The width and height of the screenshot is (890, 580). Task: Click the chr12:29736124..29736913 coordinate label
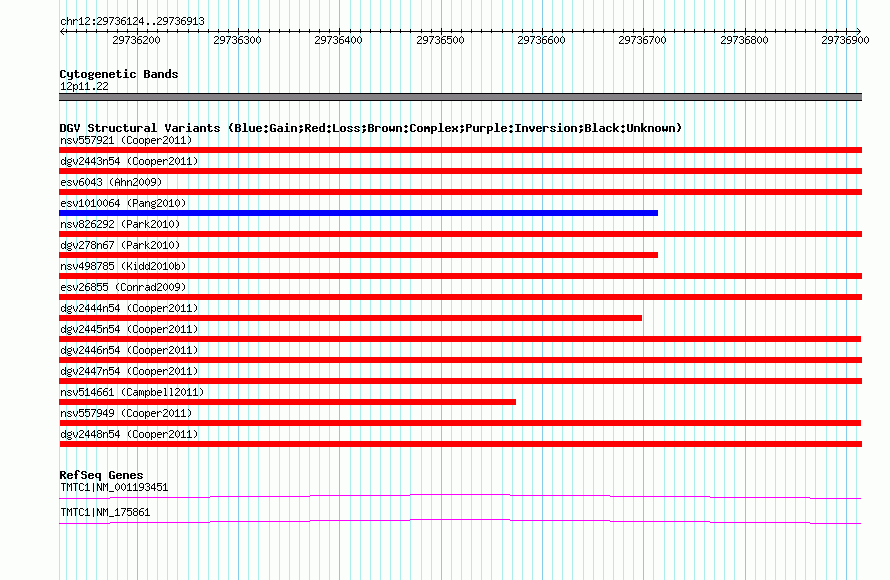(x=132, y=21)
